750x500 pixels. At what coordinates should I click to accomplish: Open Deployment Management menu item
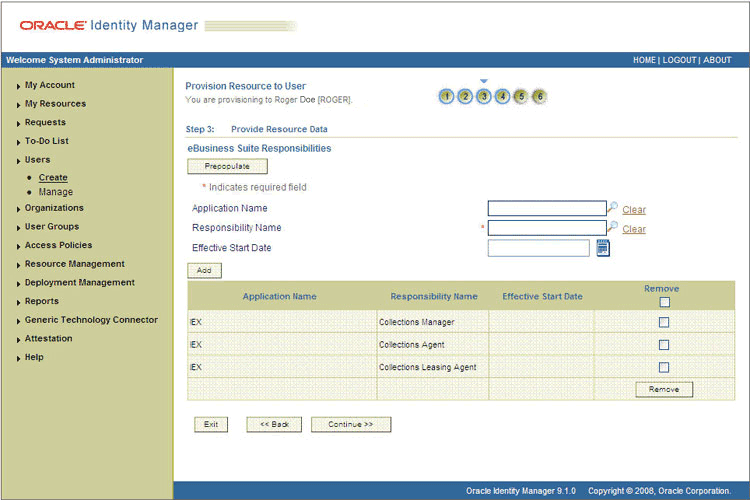coord(79,282)
